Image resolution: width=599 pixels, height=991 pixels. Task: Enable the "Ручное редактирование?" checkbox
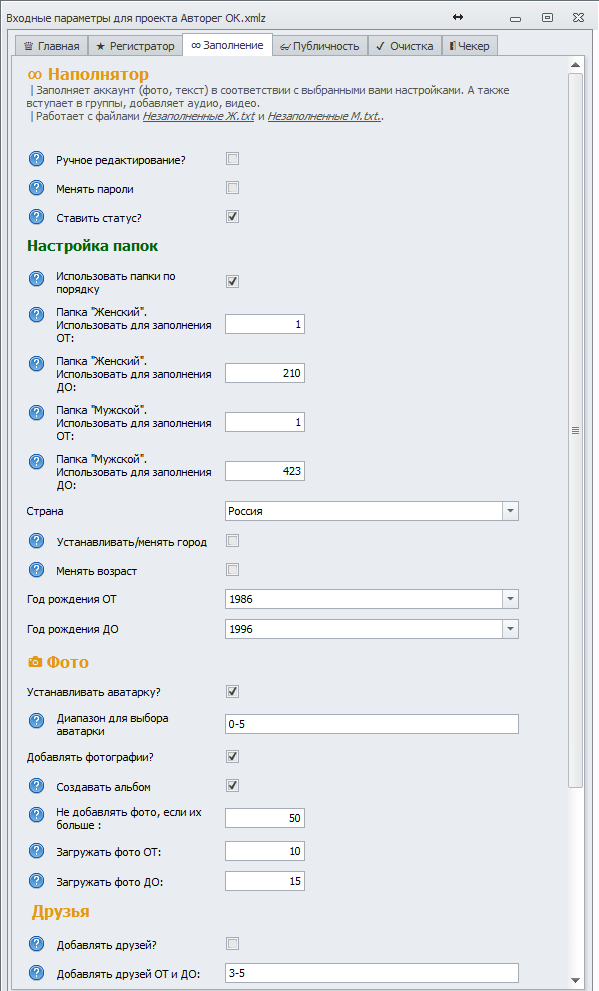pyautogui.click(x=231, y=158)
